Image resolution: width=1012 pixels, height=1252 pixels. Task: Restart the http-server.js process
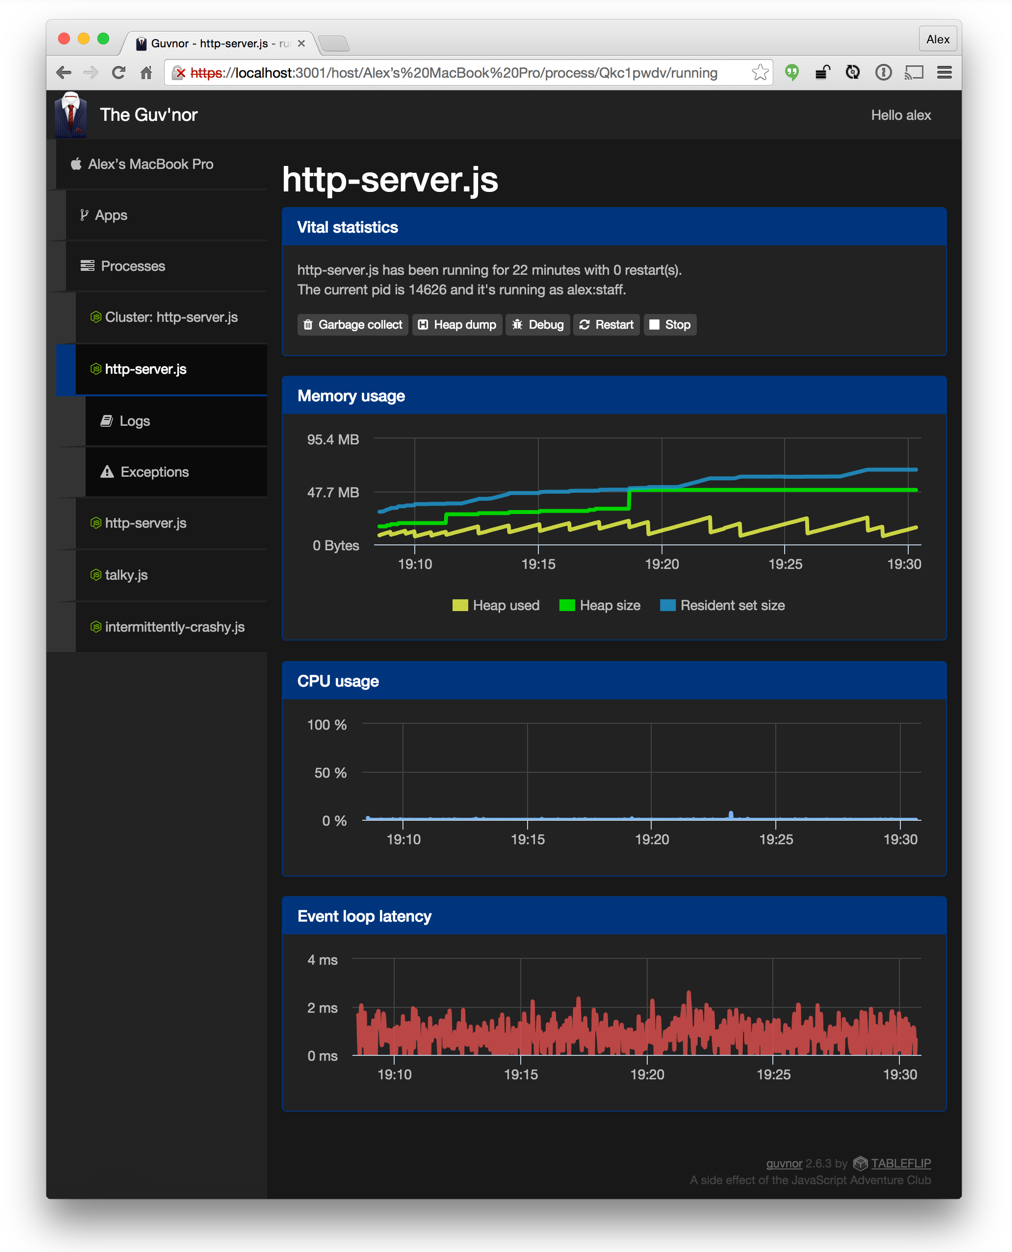point(606,325)
